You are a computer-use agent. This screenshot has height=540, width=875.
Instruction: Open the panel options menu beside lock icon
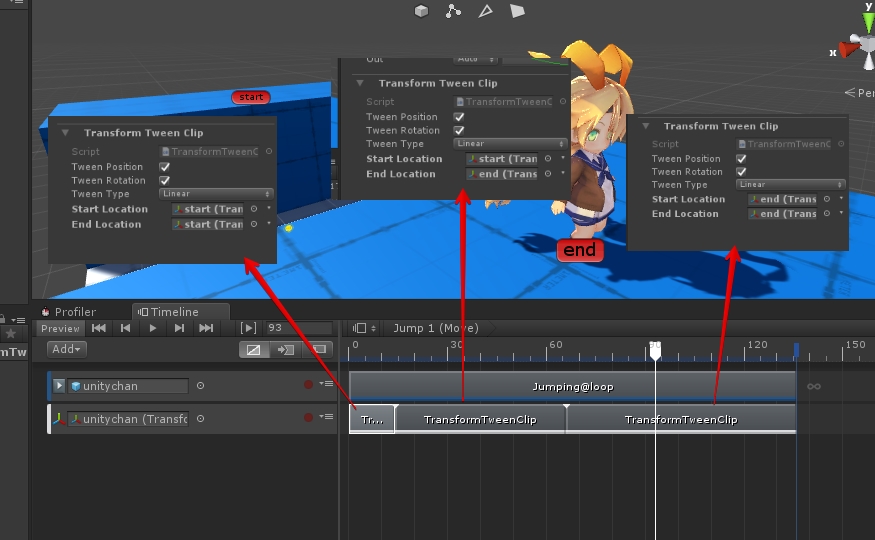18,320
